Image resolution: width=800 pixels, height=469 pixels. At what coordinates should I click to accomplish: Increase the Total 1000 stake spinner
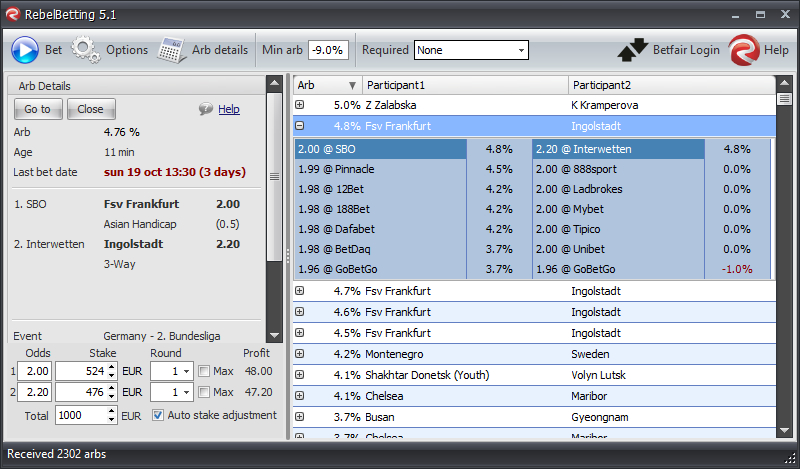pyautogui.click(x=112, y=411)
